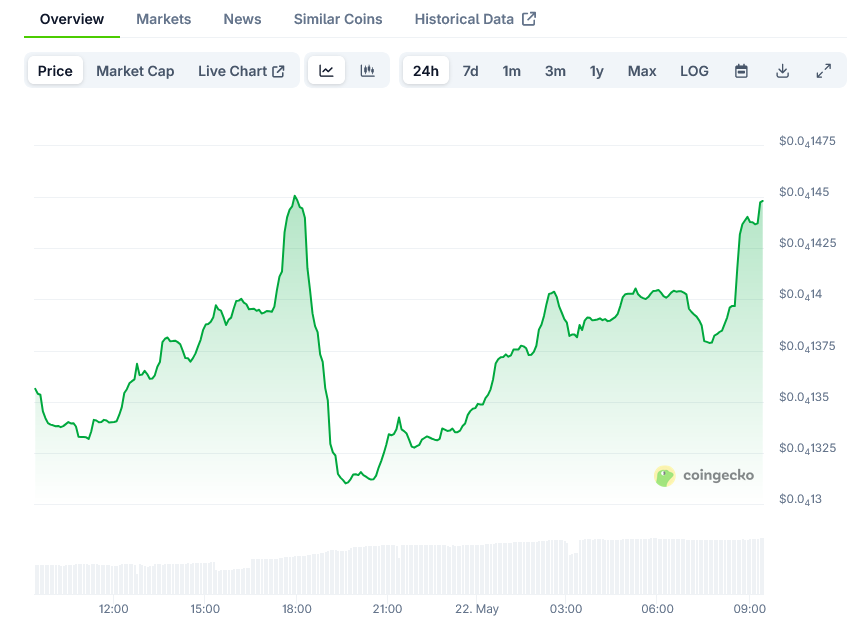Open Live Chart in new window
The image size is (847, 627).
[x=241, y=71]
